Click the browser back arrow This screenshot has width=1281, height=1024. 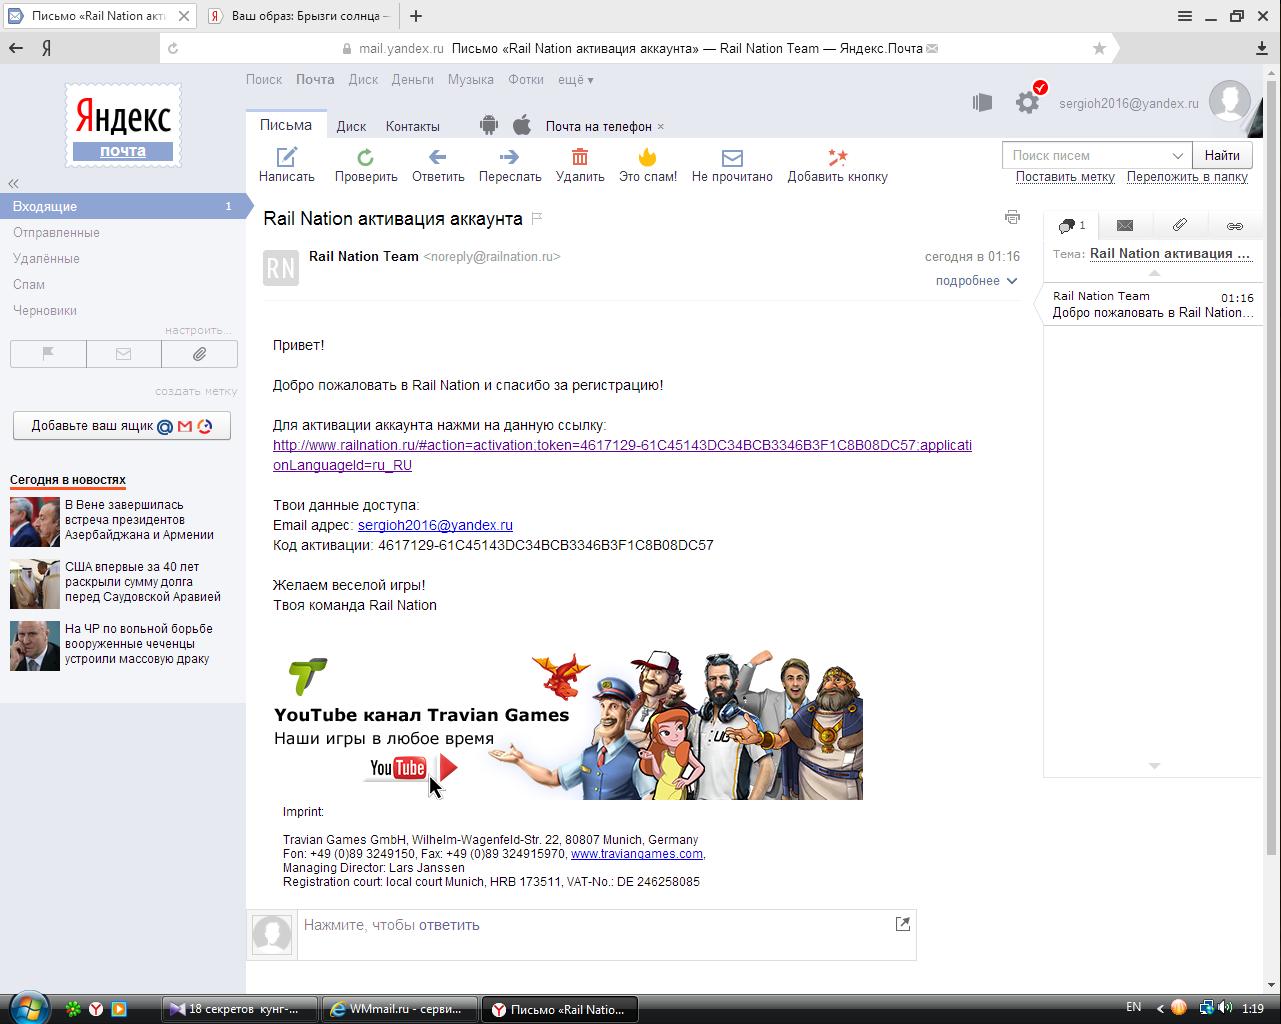point(15,48)
